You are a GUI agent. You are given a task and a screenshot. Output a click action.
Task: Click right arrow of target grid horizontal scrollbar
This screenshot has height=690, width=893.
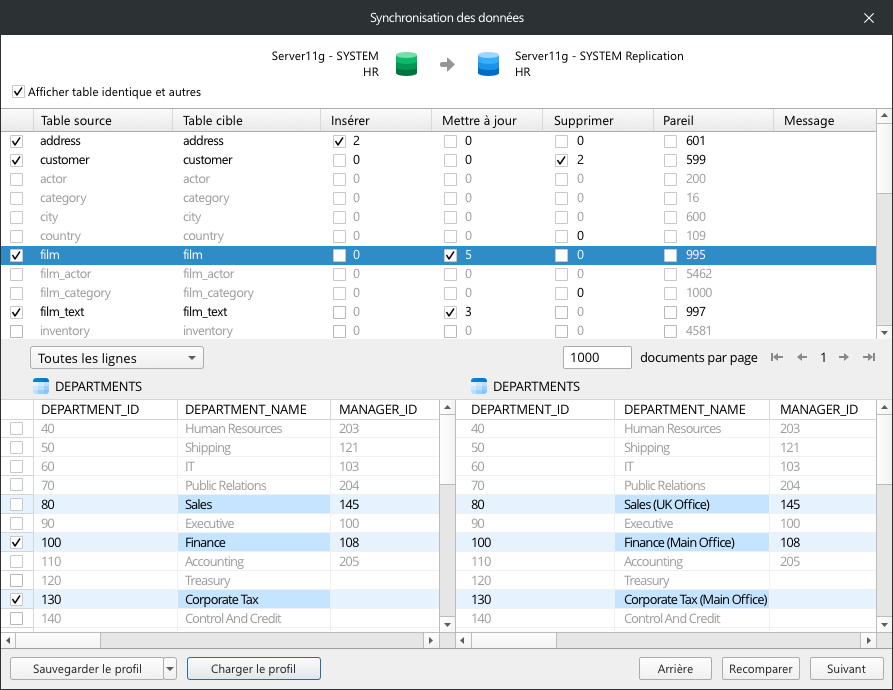tap(869, 640)
